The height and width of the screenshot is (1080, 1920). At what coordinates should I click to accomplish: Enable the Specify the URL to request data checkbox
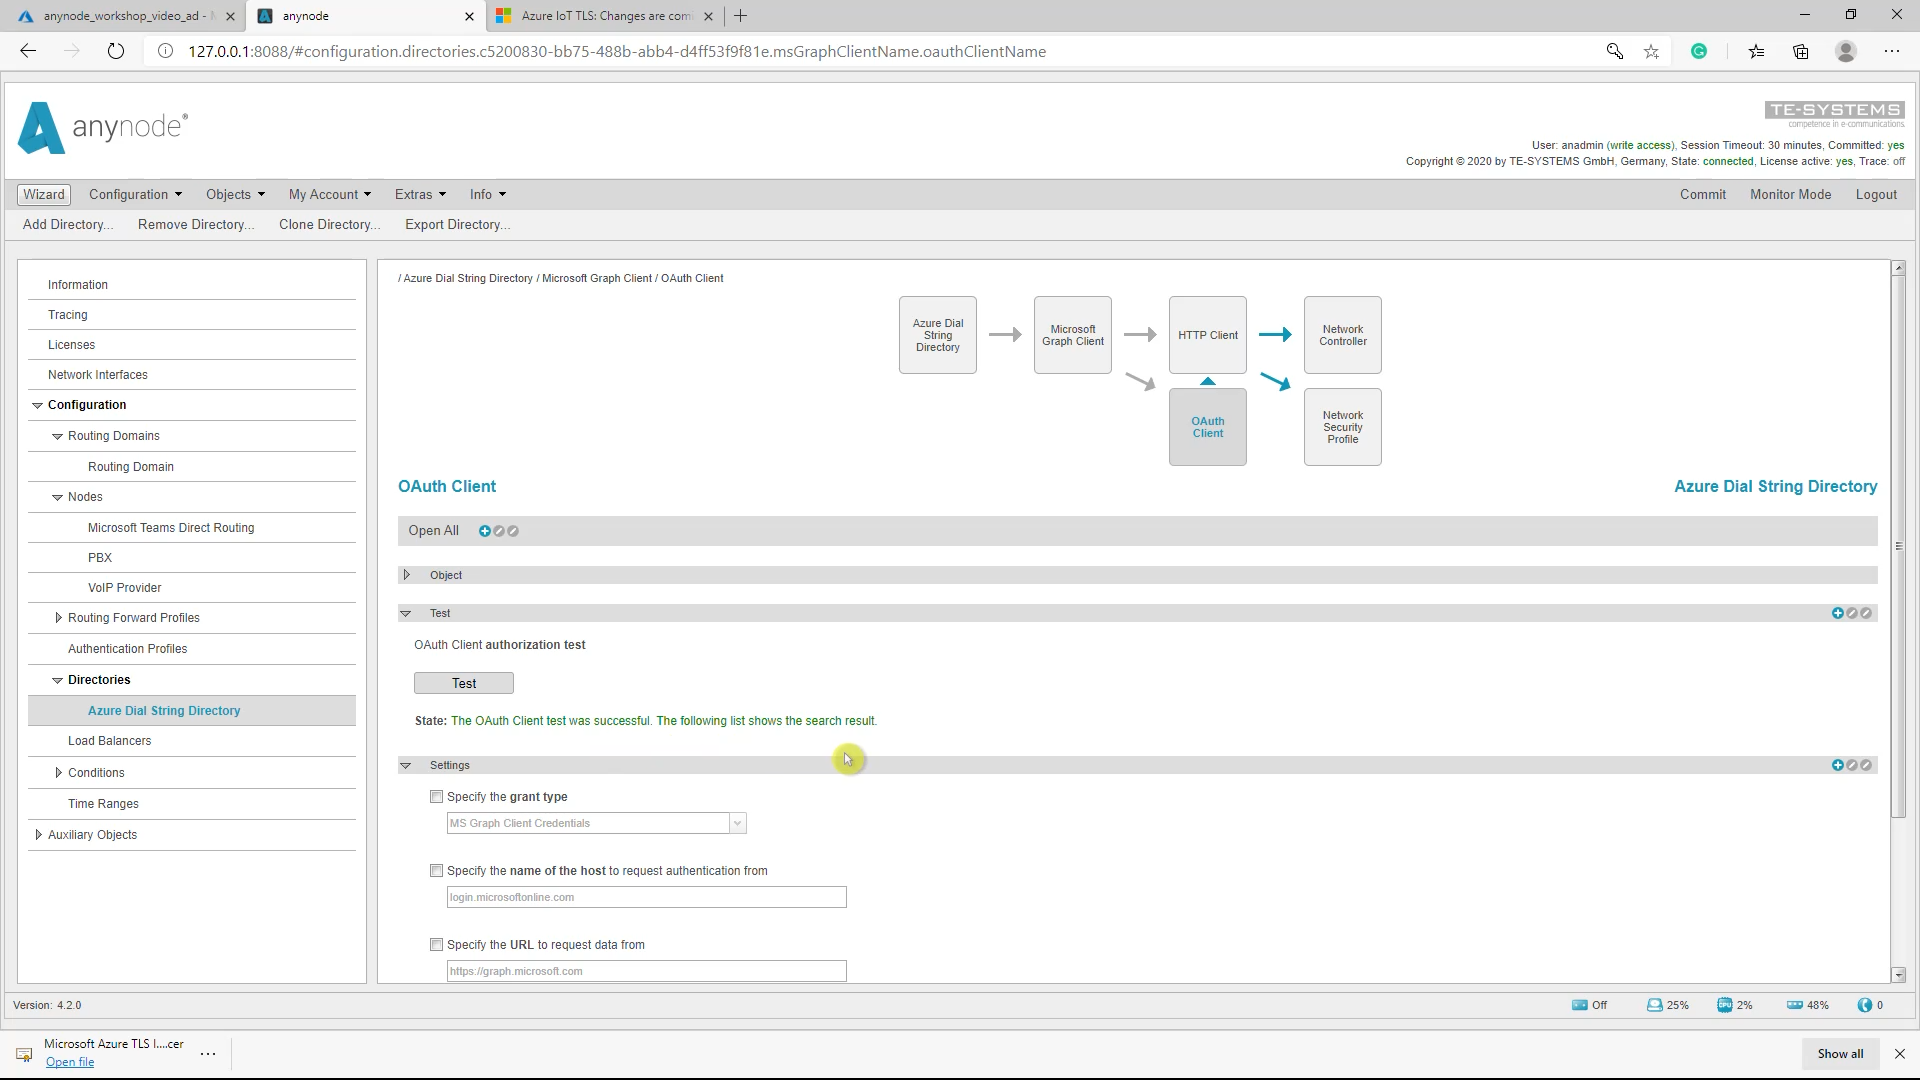point(436,945)
